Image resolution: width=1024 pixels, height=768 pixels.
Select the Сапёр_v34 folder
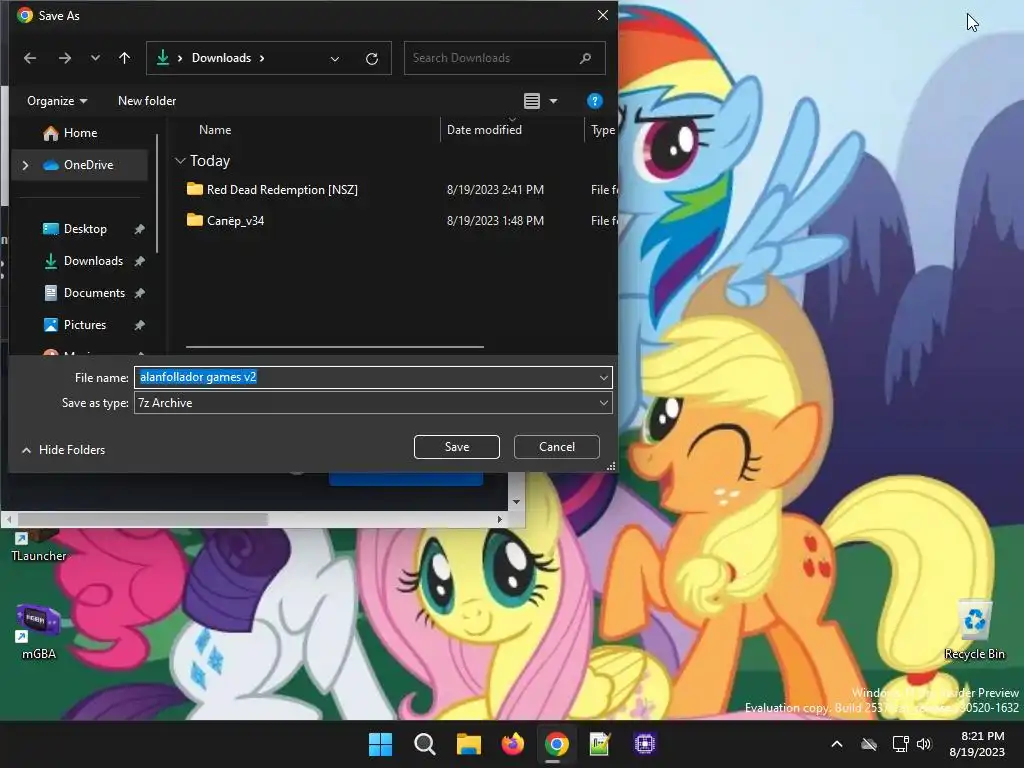[x=235, y=221]
